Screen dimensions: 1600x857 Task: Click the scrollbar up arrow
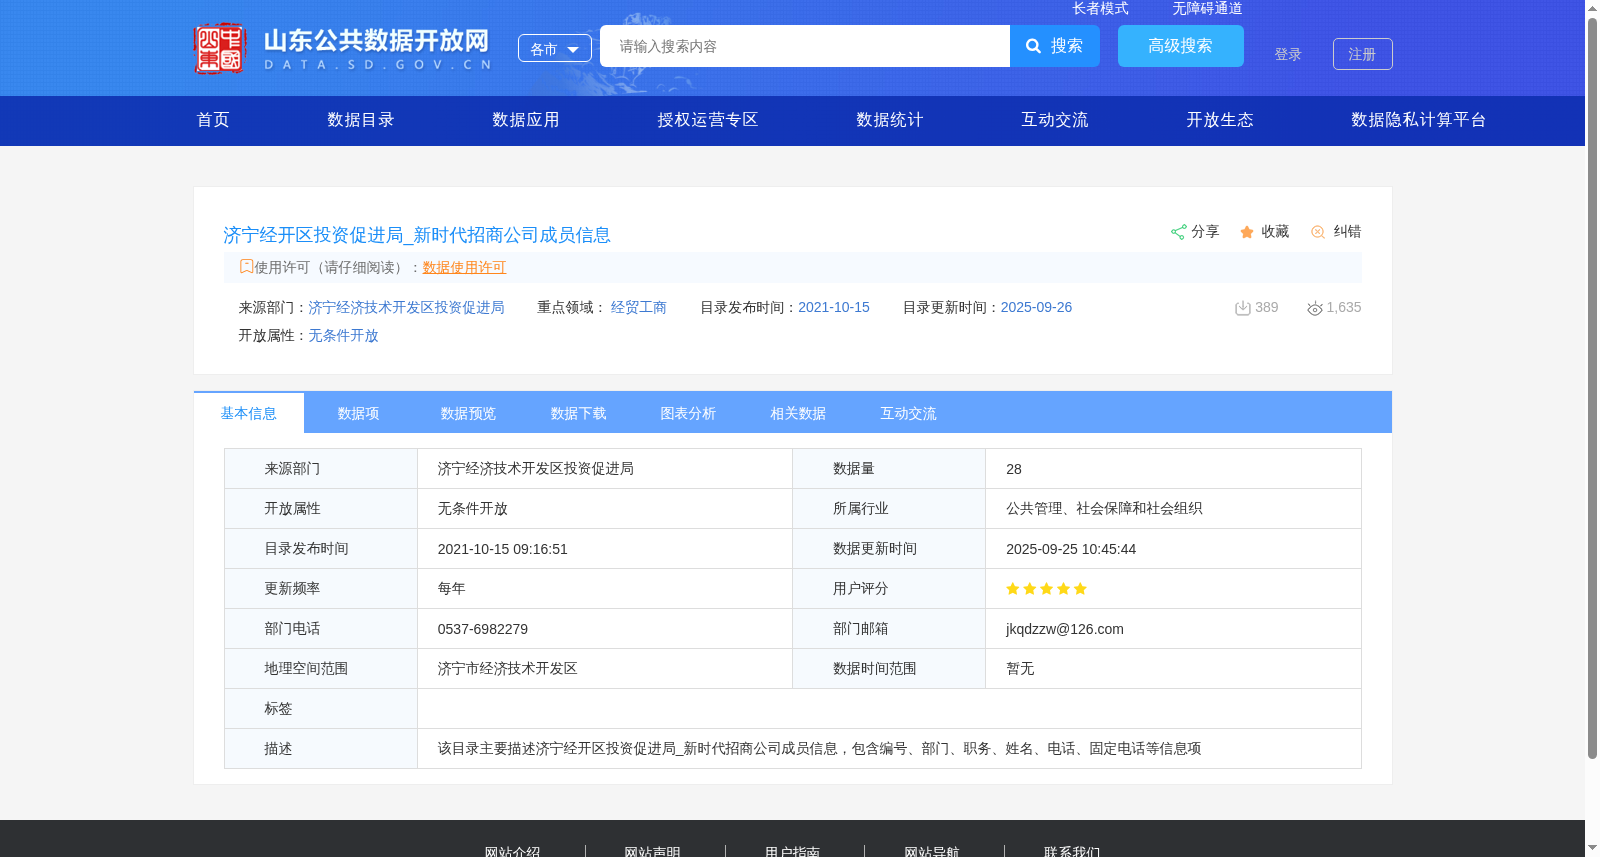[1592, 8]
